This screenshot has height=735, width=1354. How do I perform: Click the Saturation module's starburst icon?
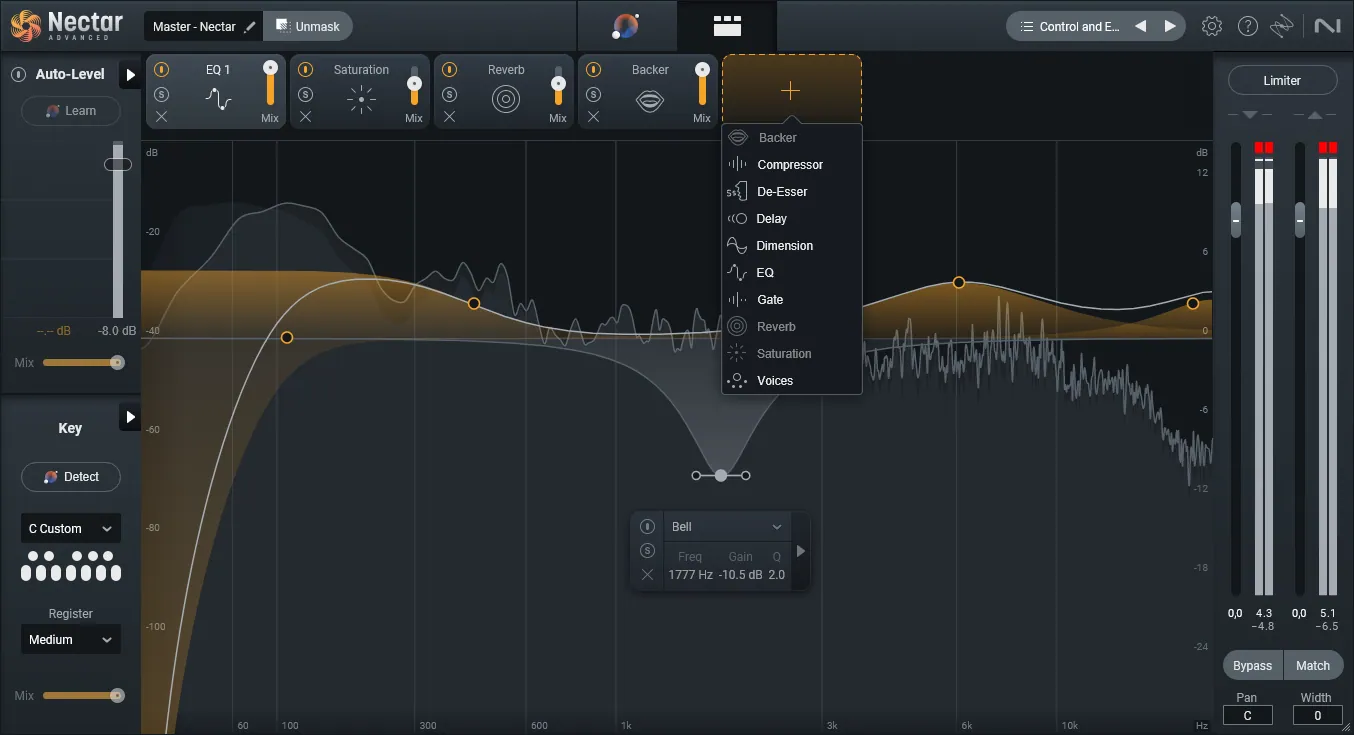360,98
